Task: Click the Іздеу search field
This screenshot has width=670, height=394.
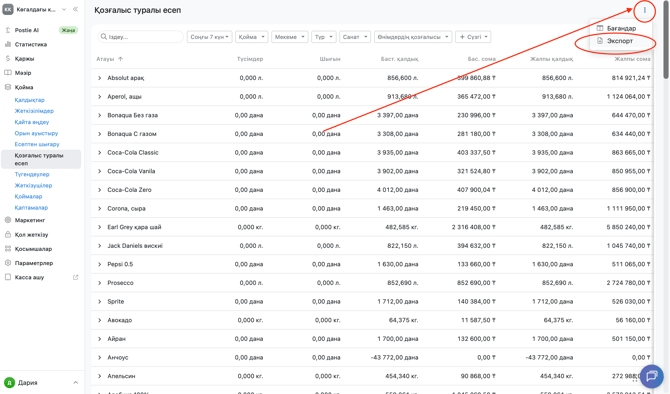Action: pyautogui.click(x=141, y=37)
